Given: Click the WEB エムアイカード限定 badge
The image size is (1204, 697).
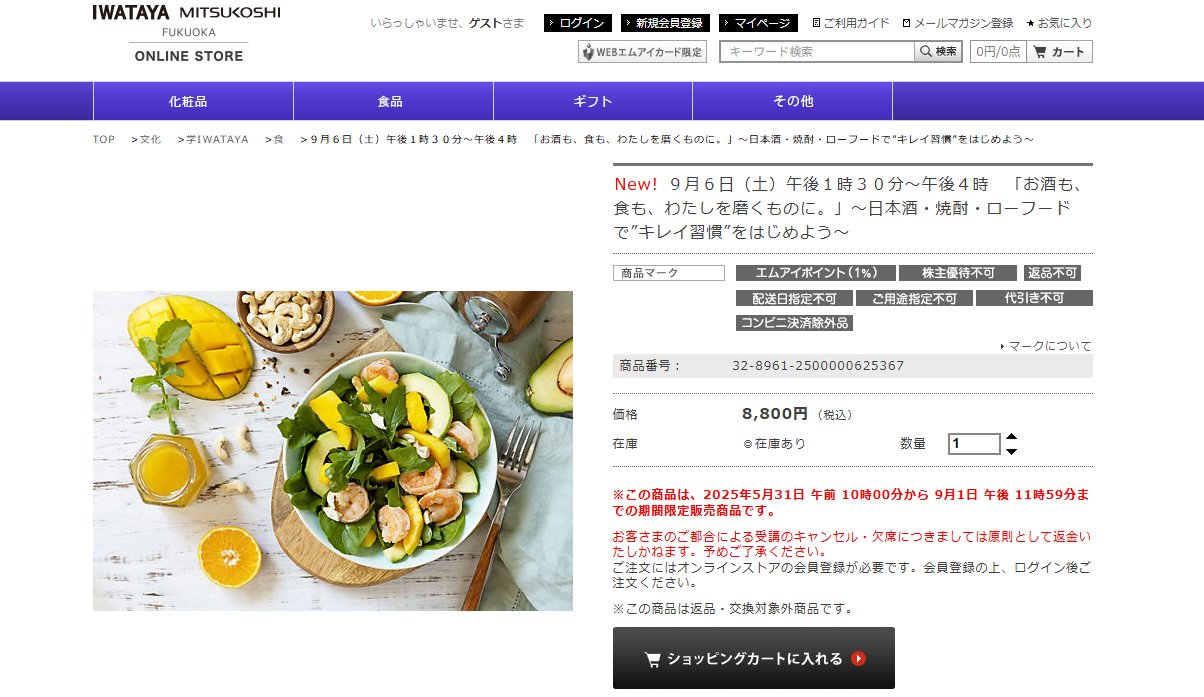Looking at the screenshot, I should pos(642,52).
